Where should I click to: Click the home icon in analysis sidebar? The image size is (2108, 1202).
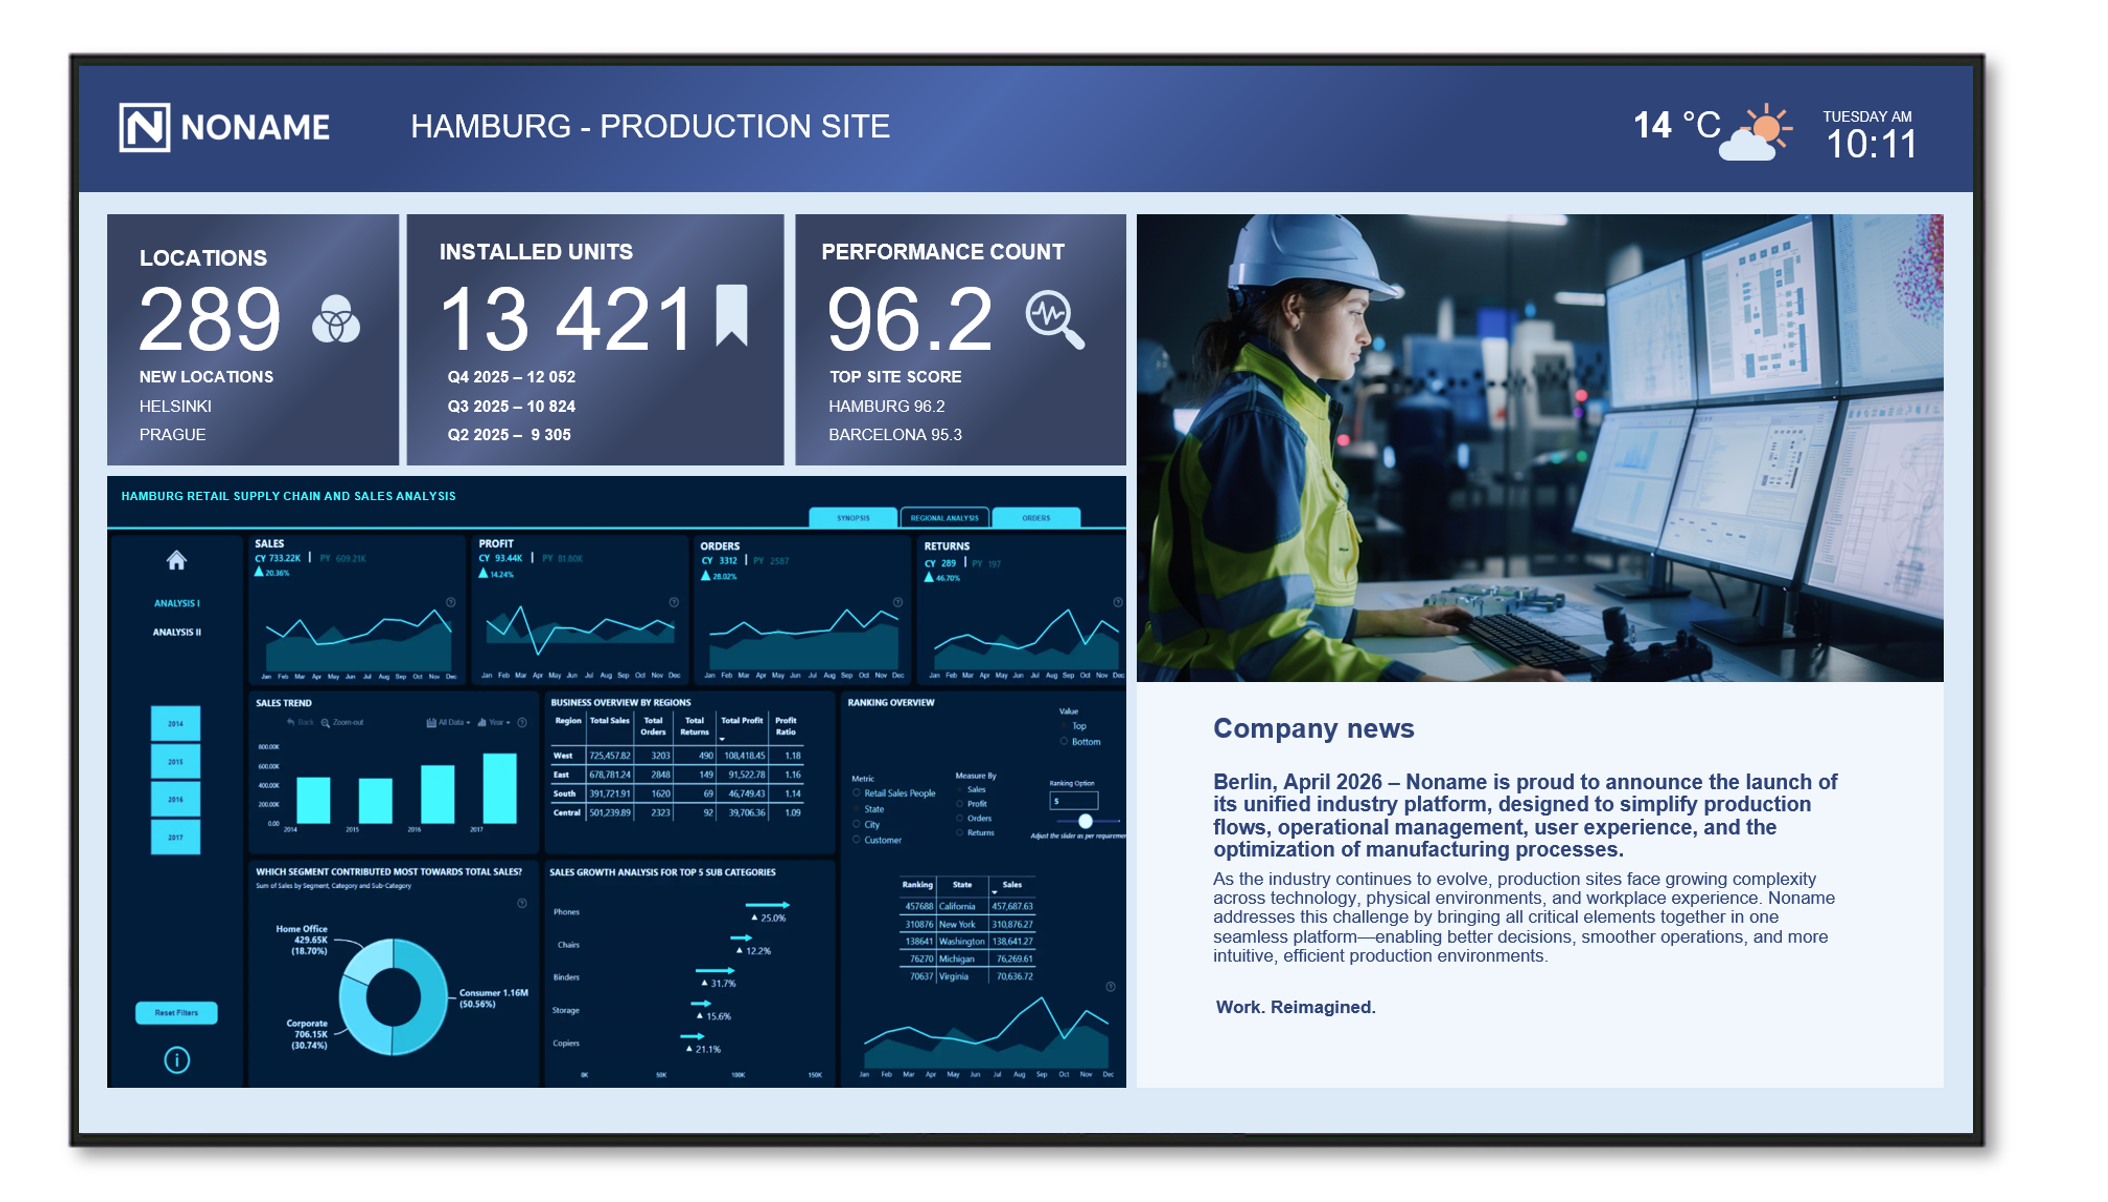(x=177, y=561)
